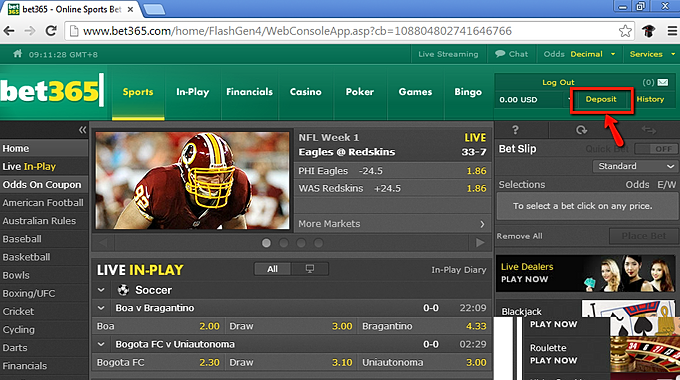
Task: Click the graduation cap extension icon
Action: pos(648,31)
